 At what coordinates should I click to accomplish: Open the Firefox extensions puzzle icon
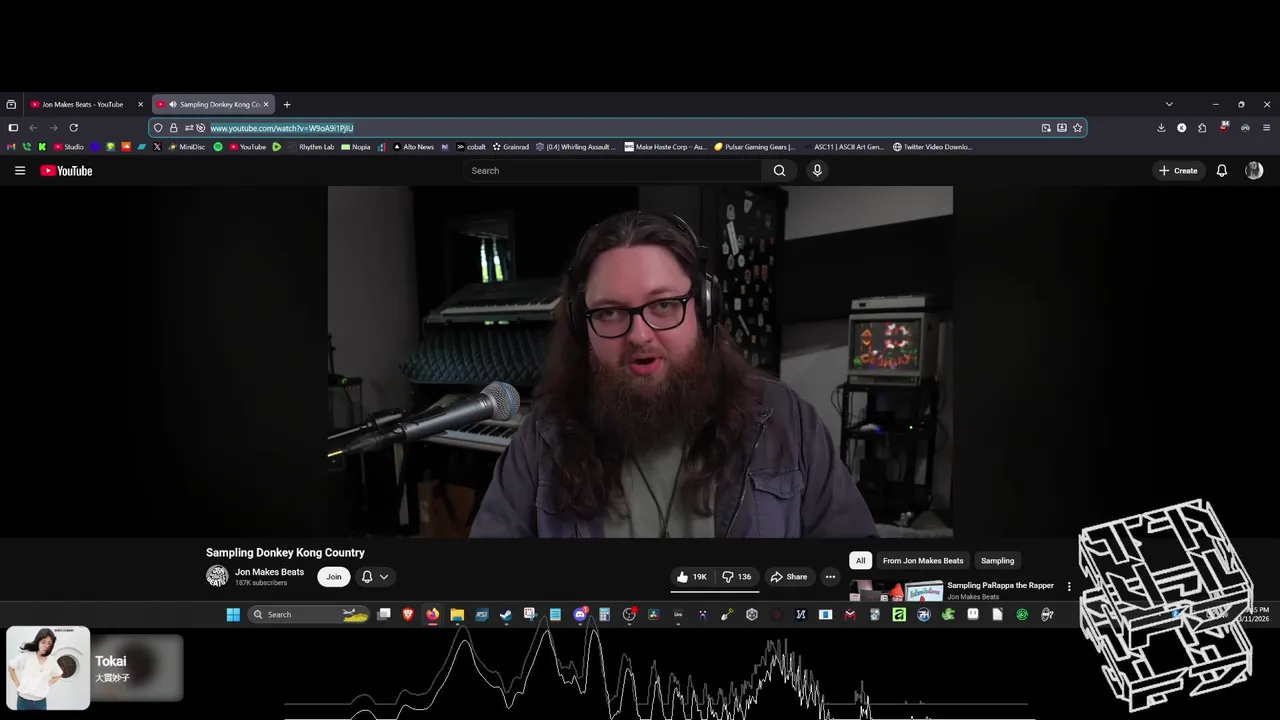coord(1202,128)
